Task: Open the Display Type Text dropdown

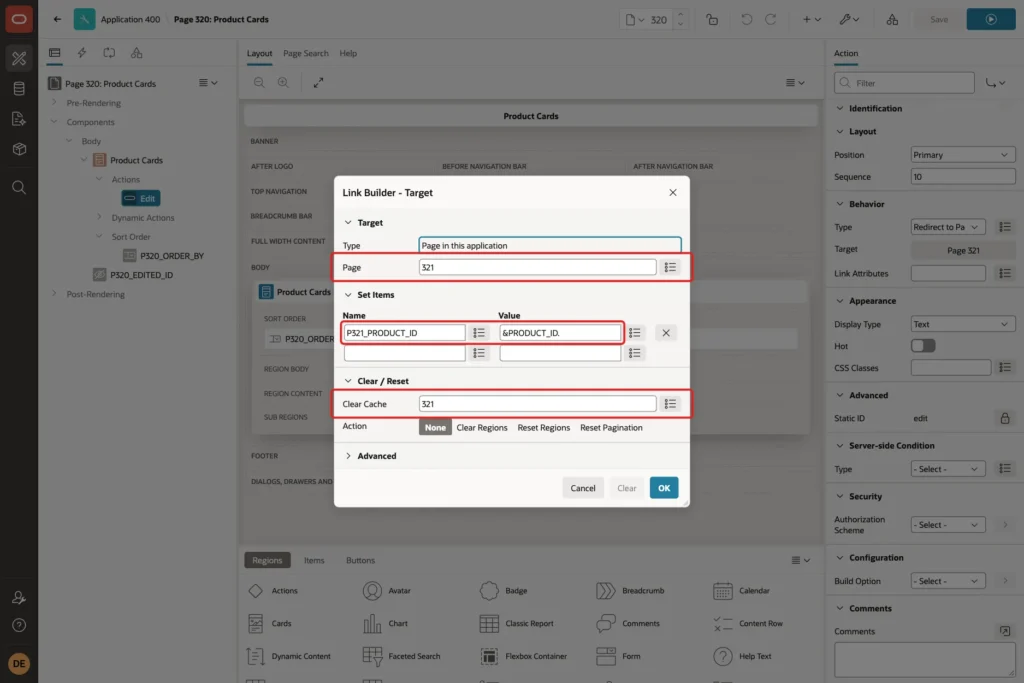Action: click(963, 324)
